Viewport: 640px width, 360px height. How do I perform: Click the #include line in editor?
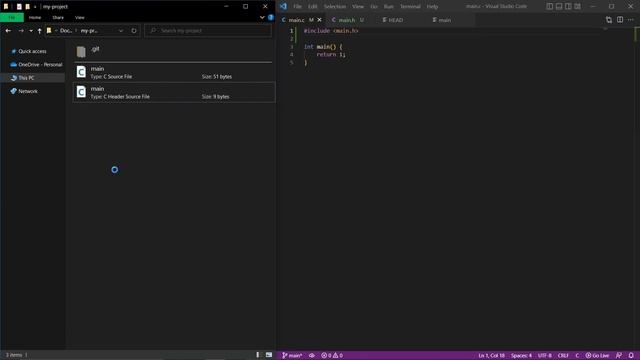click(x=331, y=31)
